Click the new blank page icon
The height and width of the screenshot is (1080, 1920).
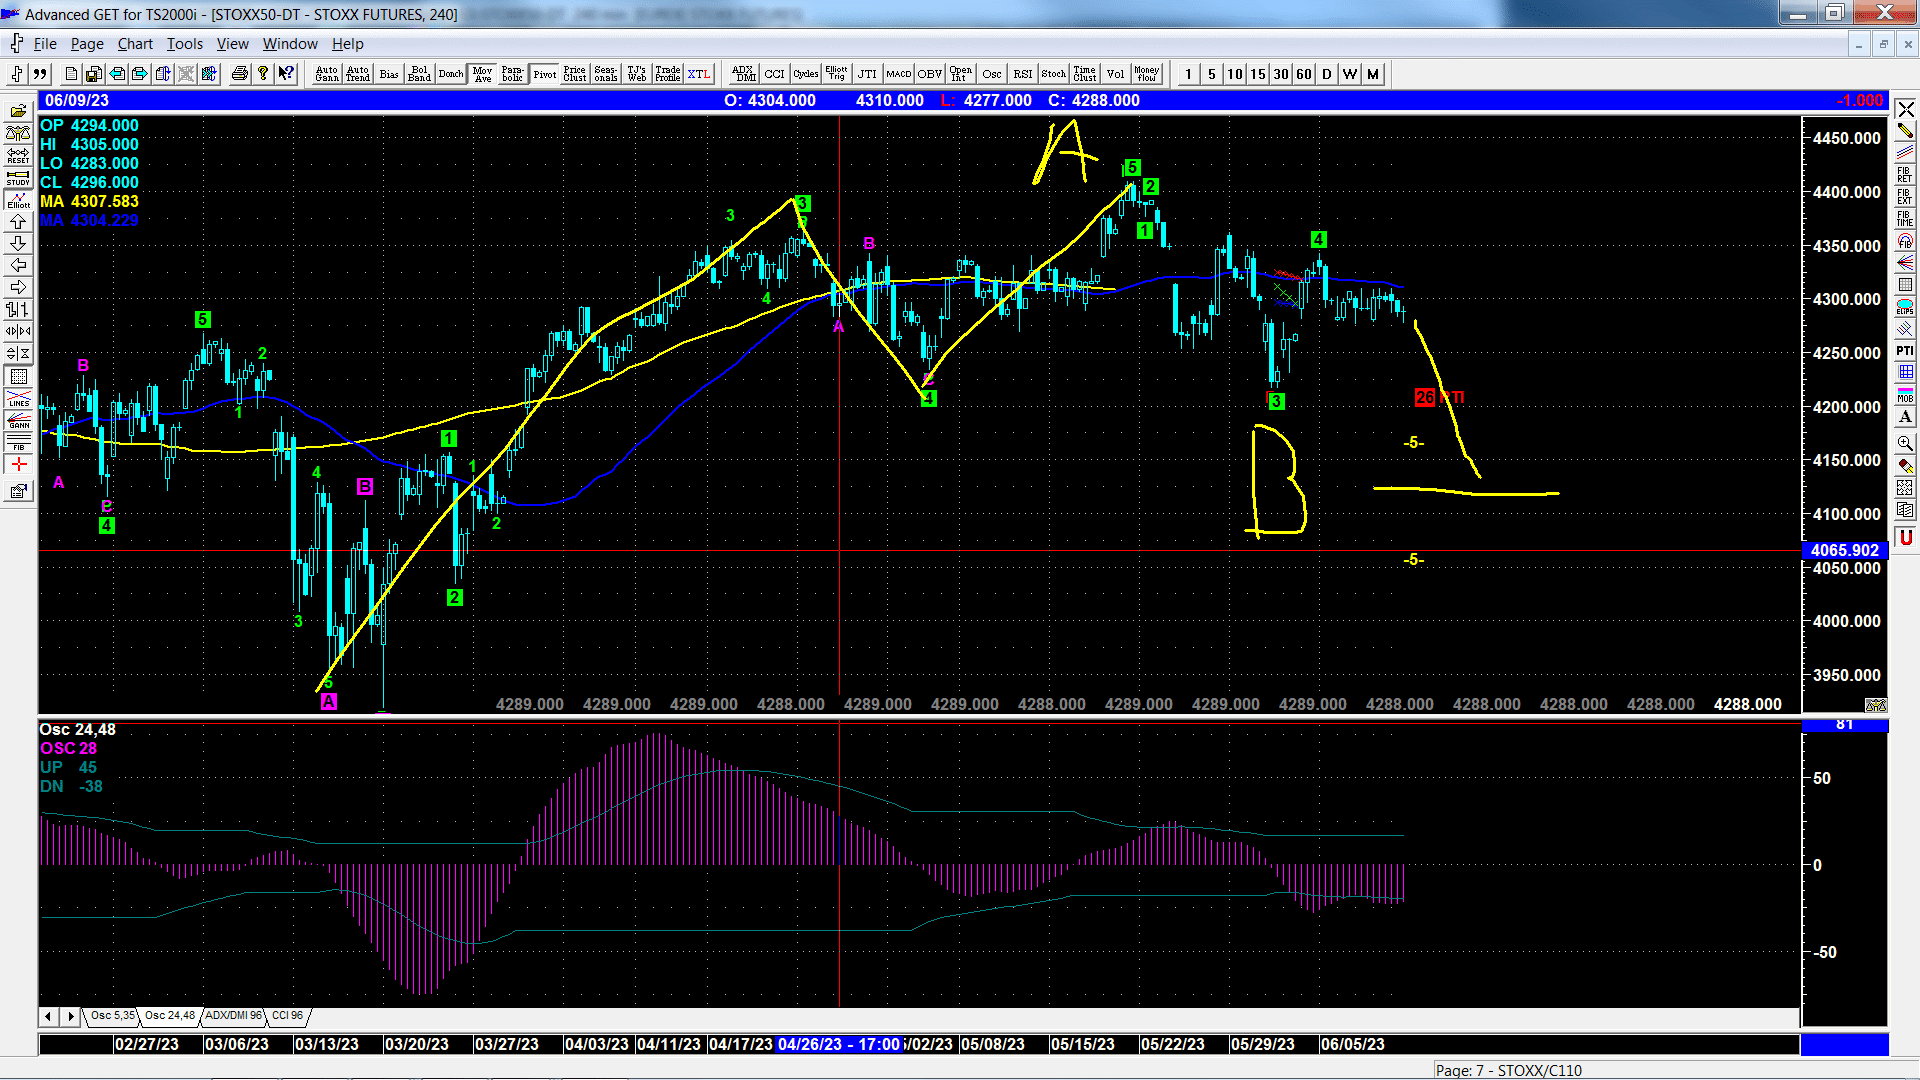tap(71, 74)
